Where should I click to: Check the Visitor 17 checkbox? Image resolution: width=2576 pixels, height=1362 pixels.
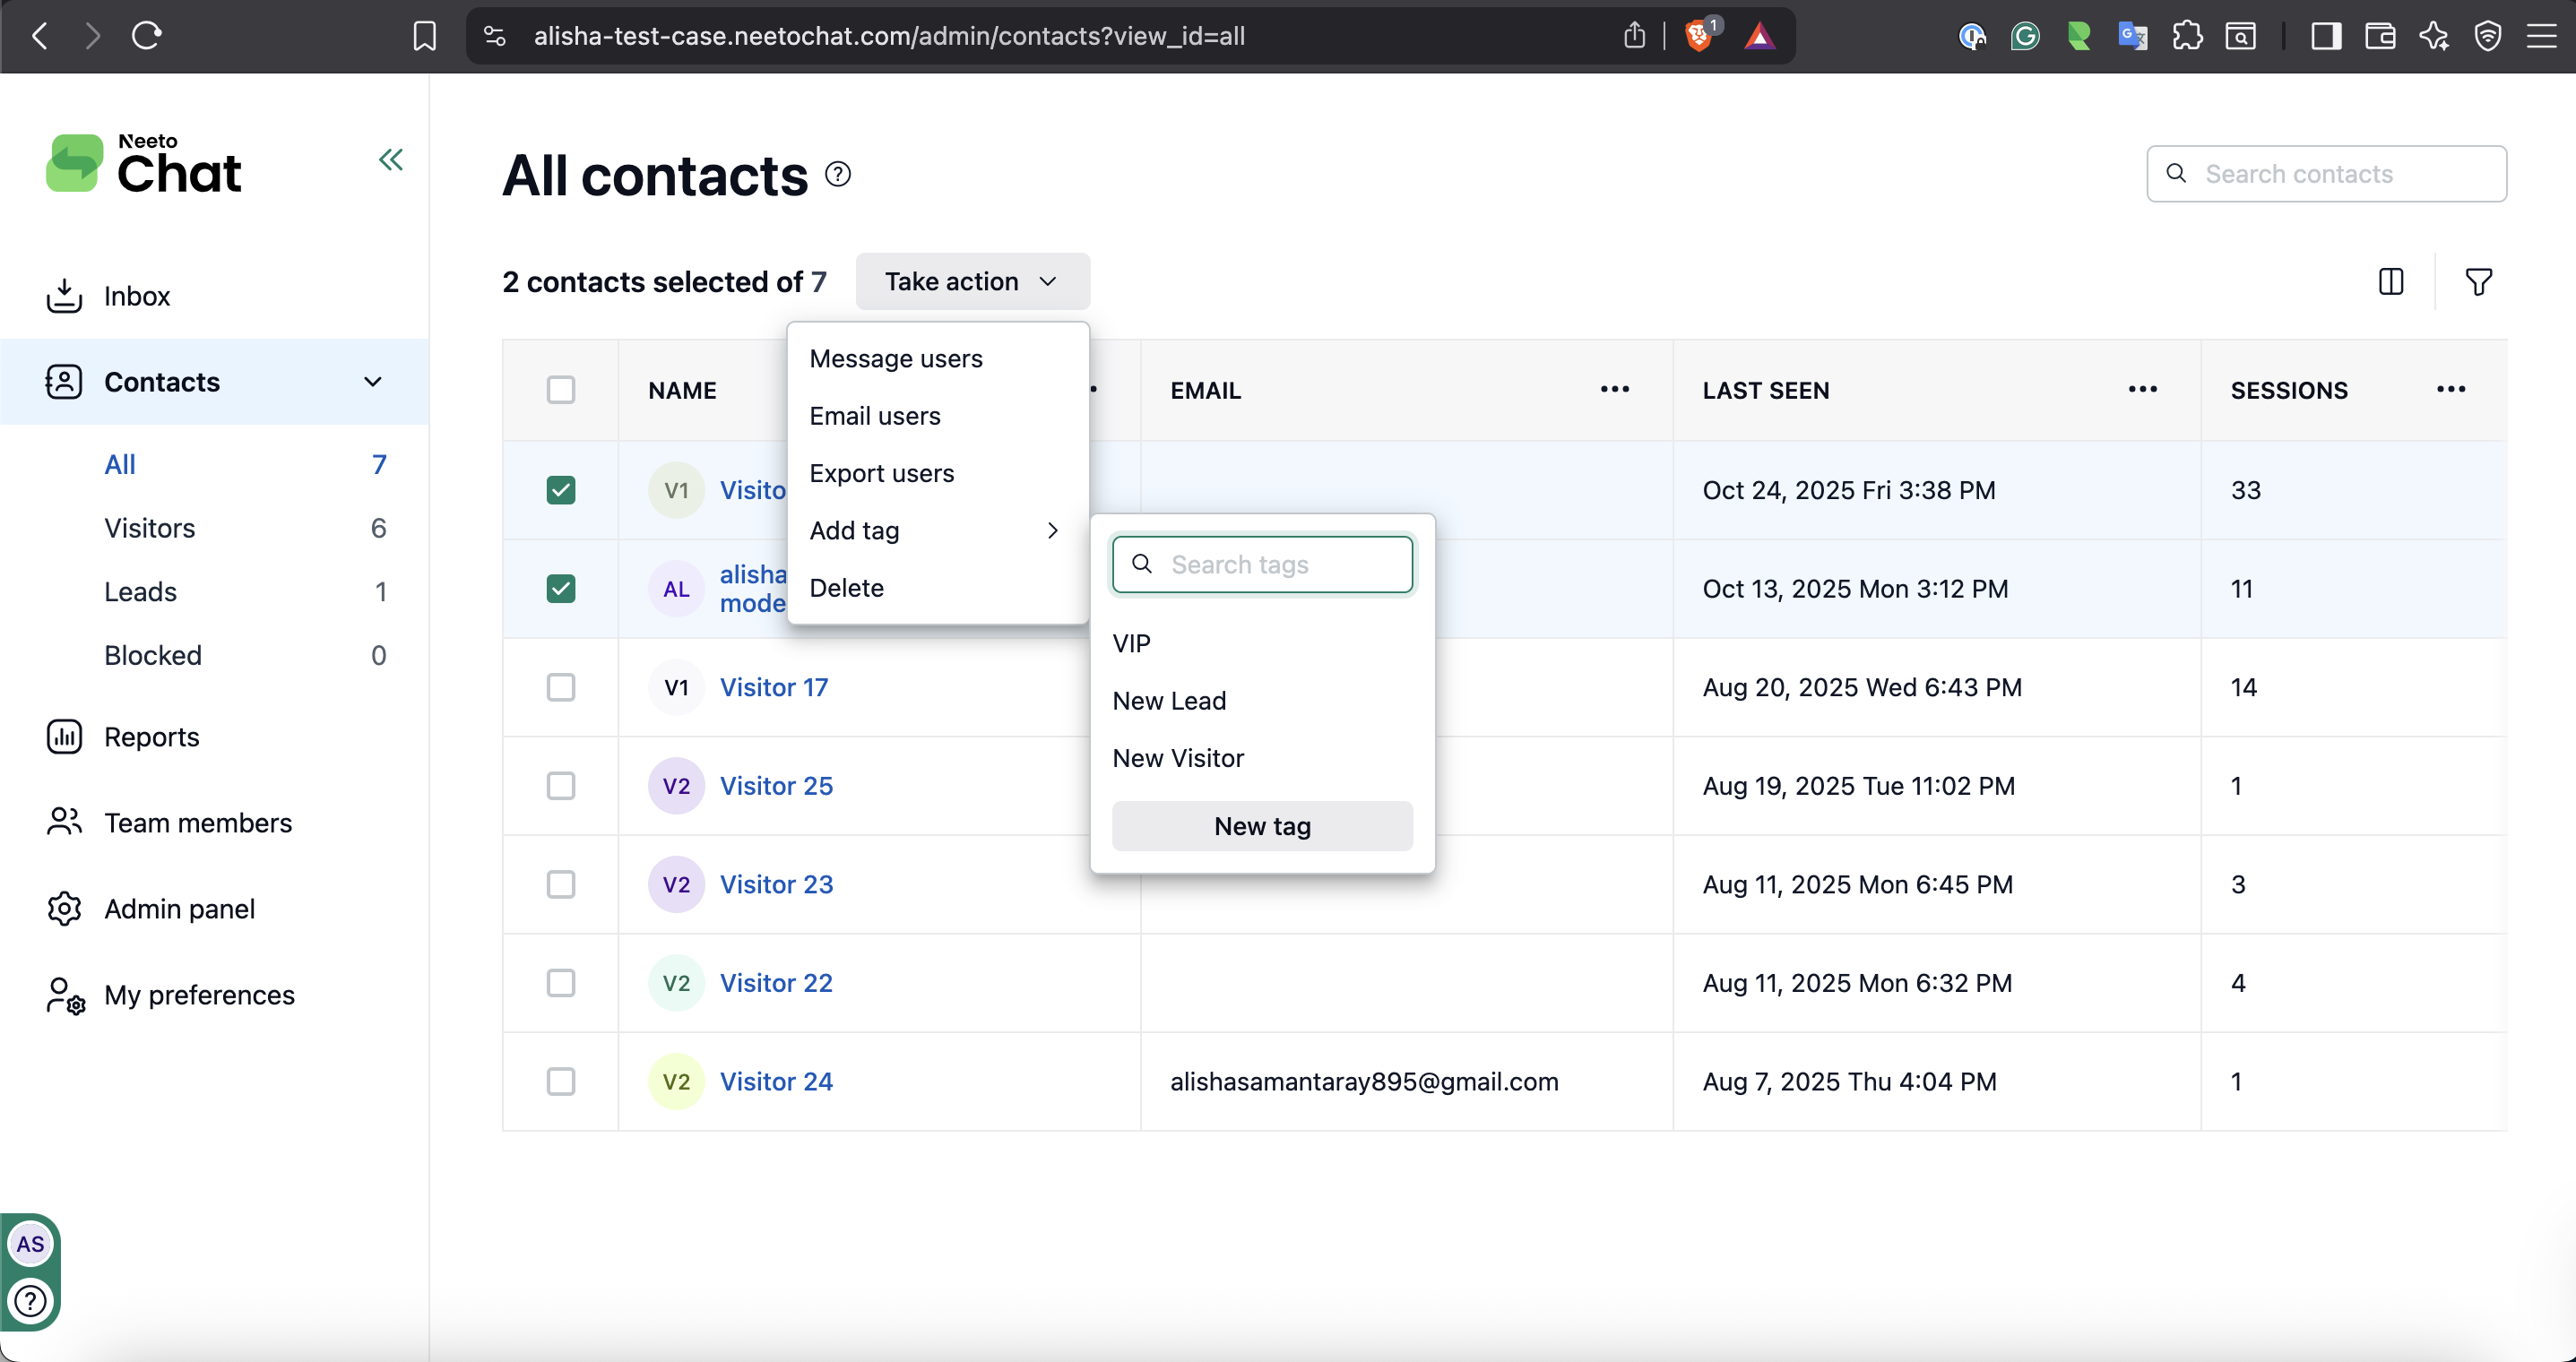(561, 687)
